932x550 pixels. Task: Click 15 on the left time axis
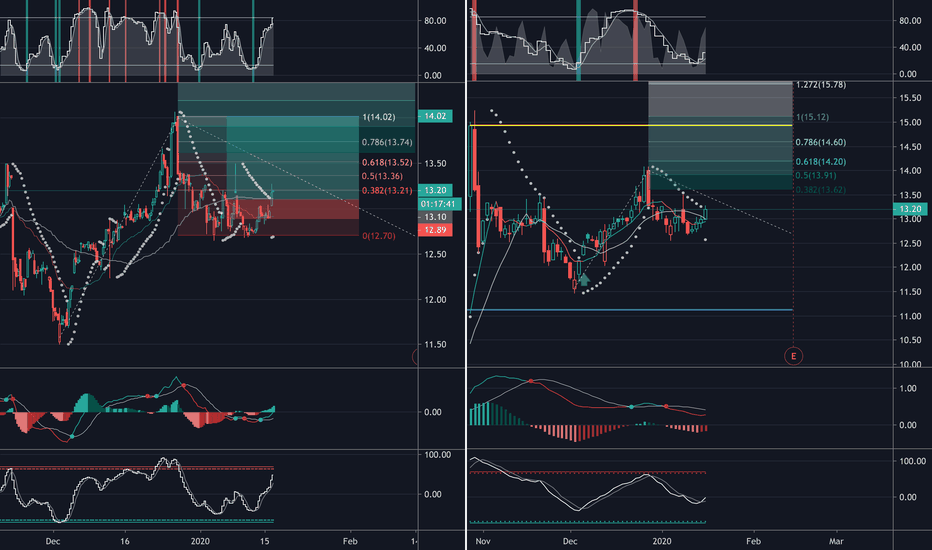coord(265,541)
